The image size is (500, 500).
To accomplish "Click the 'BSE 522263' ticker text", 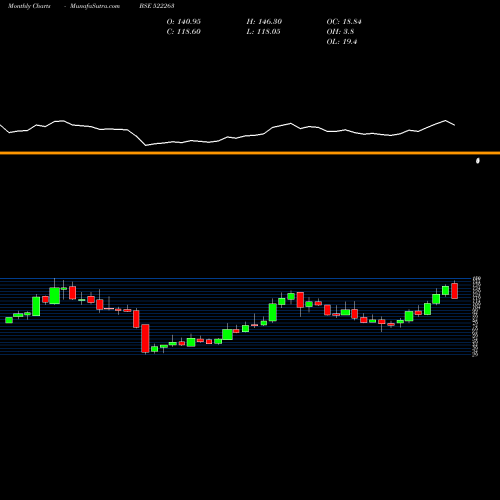I will (157, 6).
